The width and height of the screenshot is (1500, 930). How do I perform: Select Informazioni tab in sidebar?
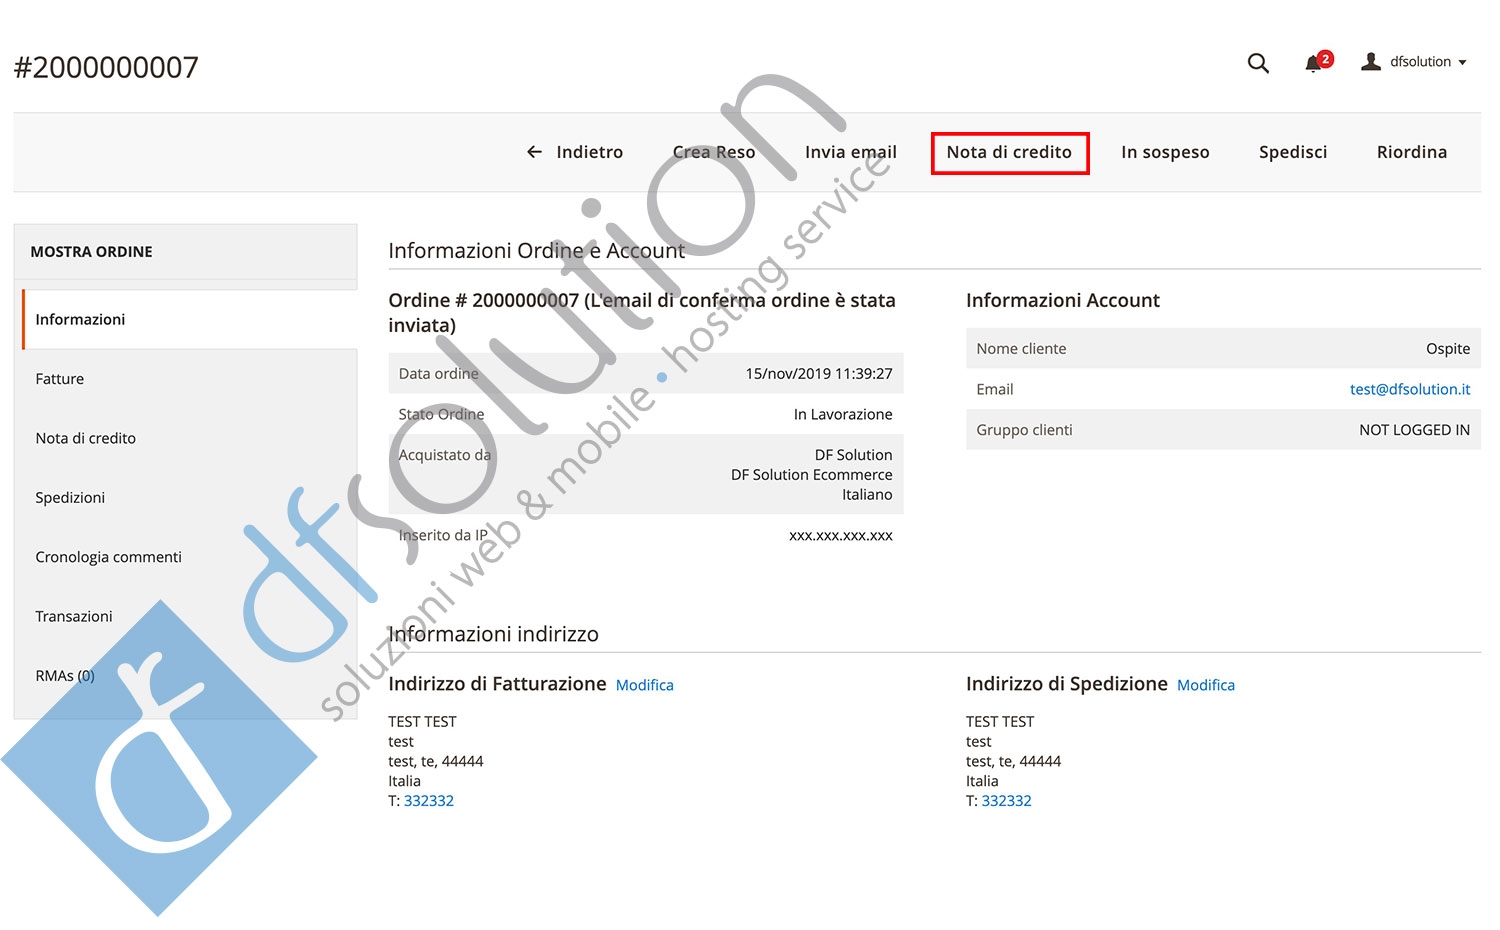point(189,319)
